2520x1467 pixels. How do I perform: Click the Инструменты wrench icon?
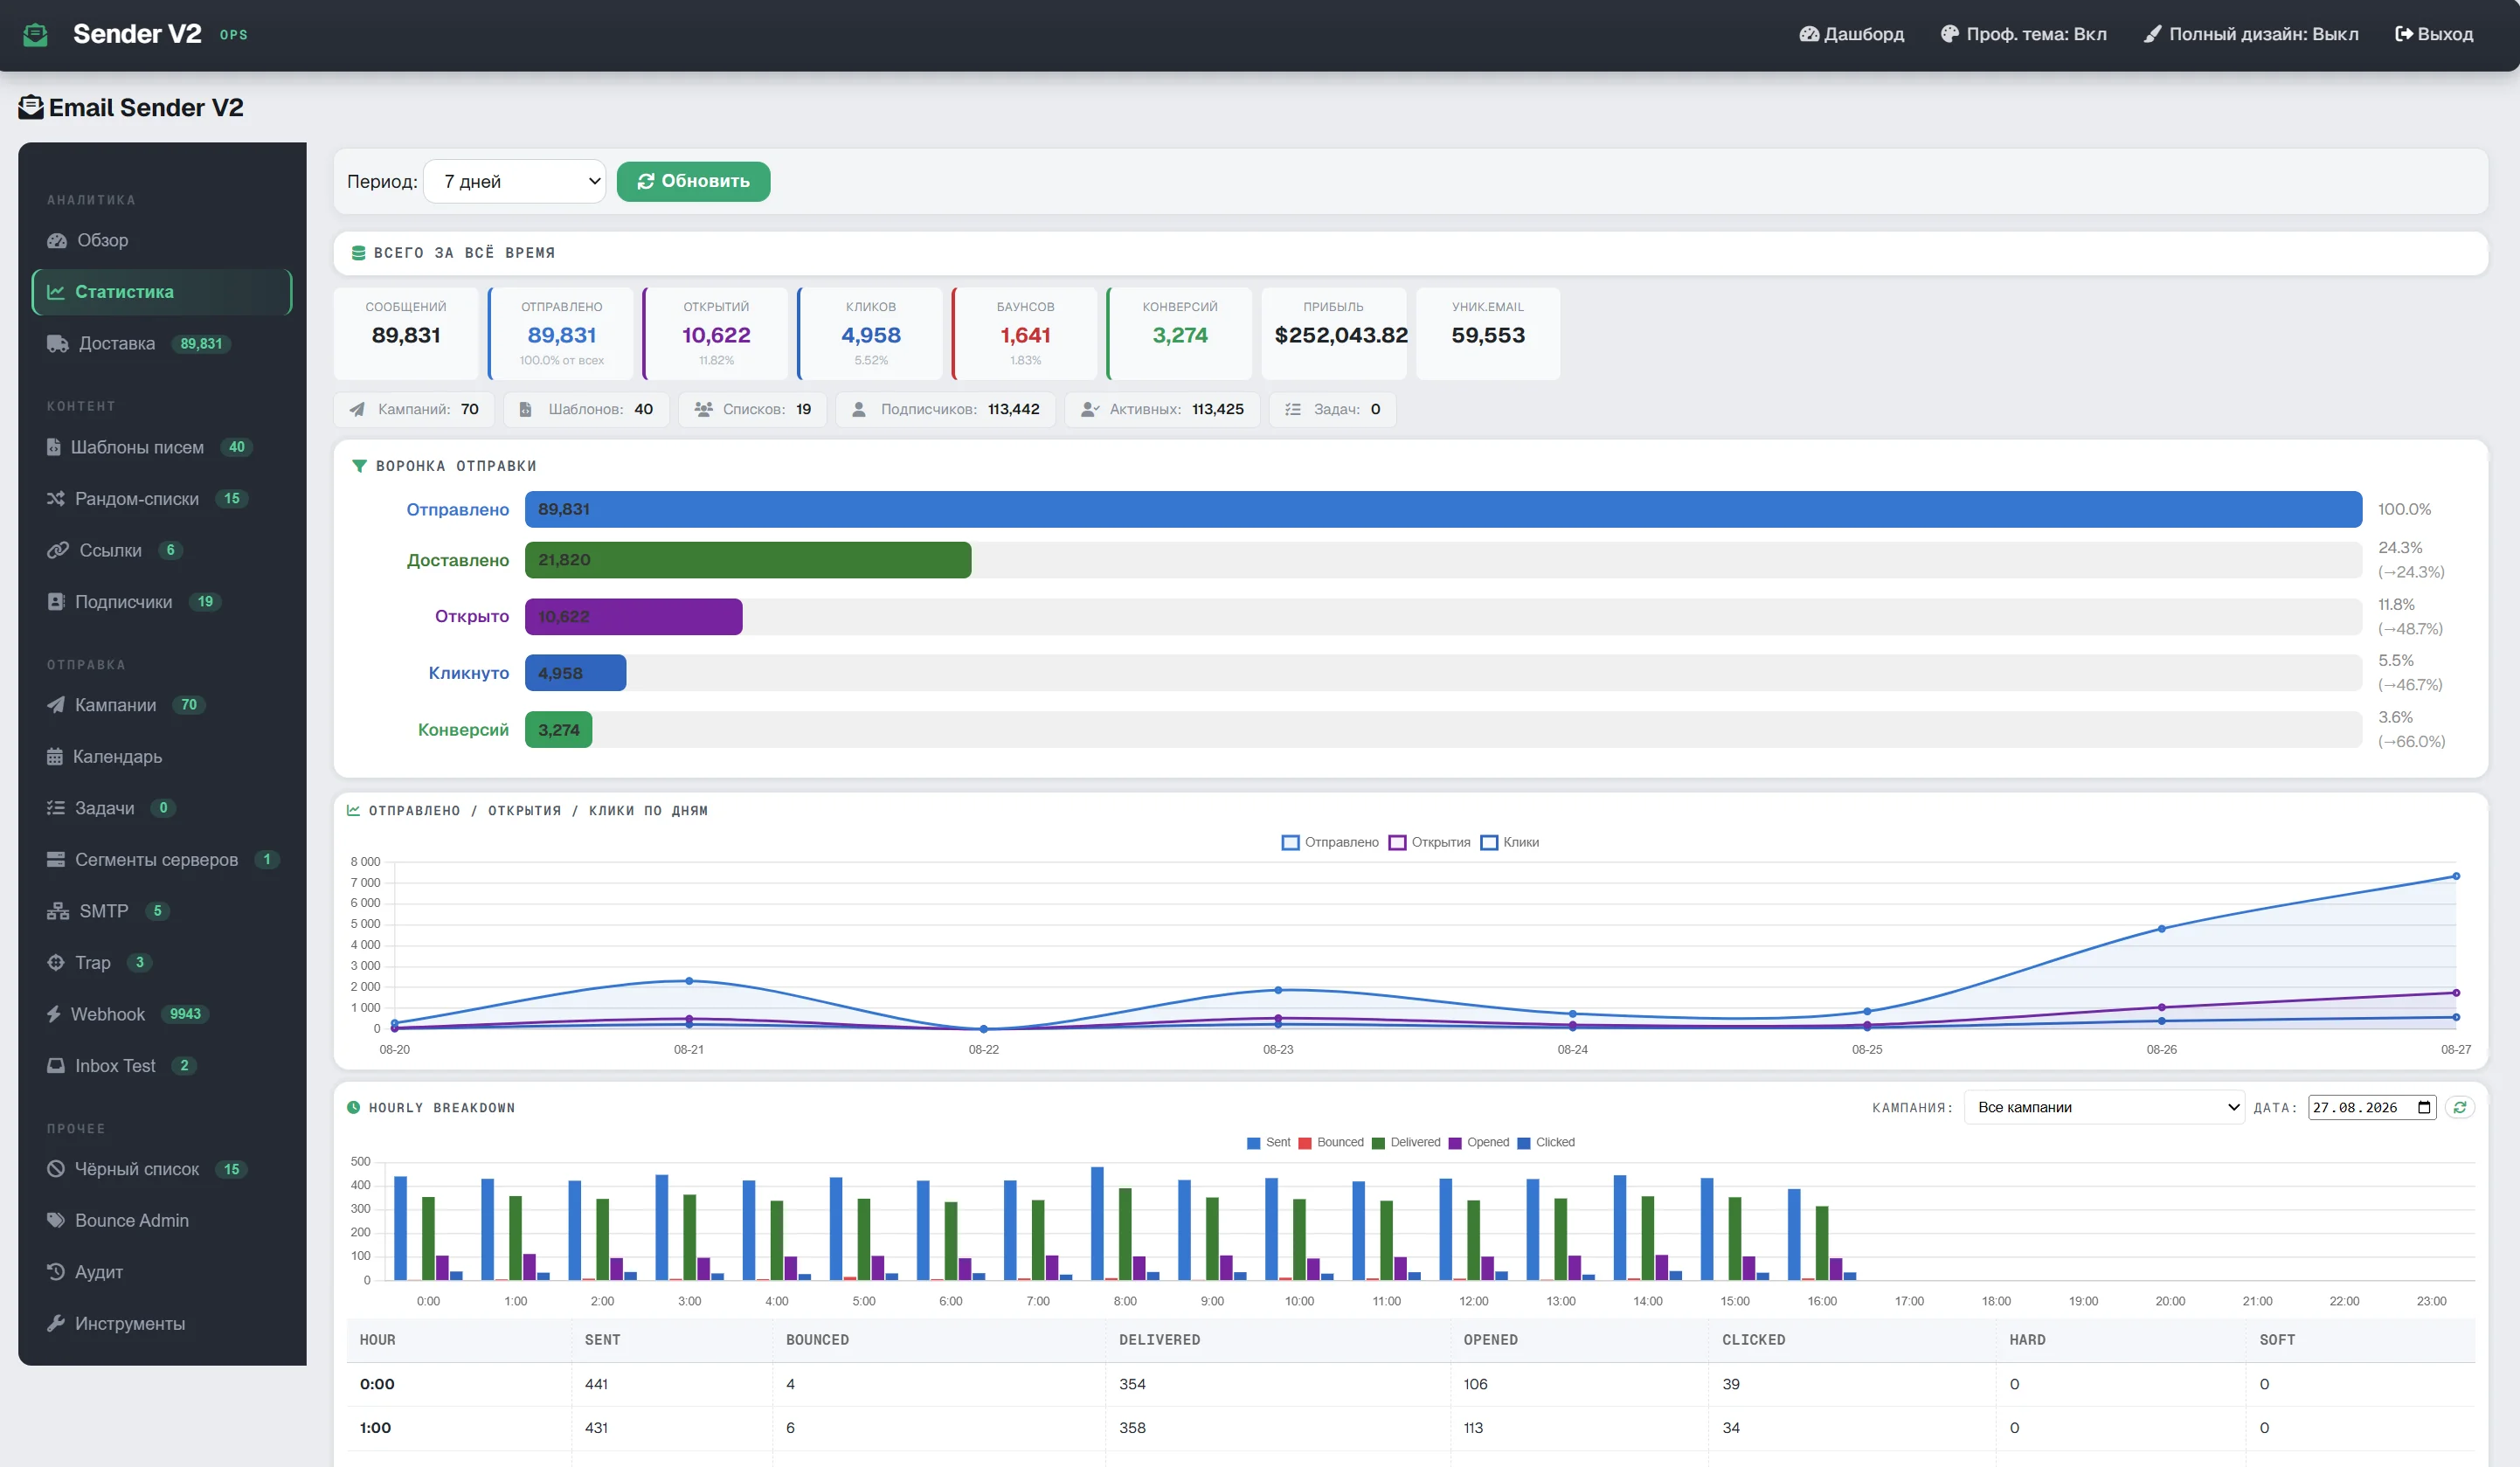pos(56,1324)
